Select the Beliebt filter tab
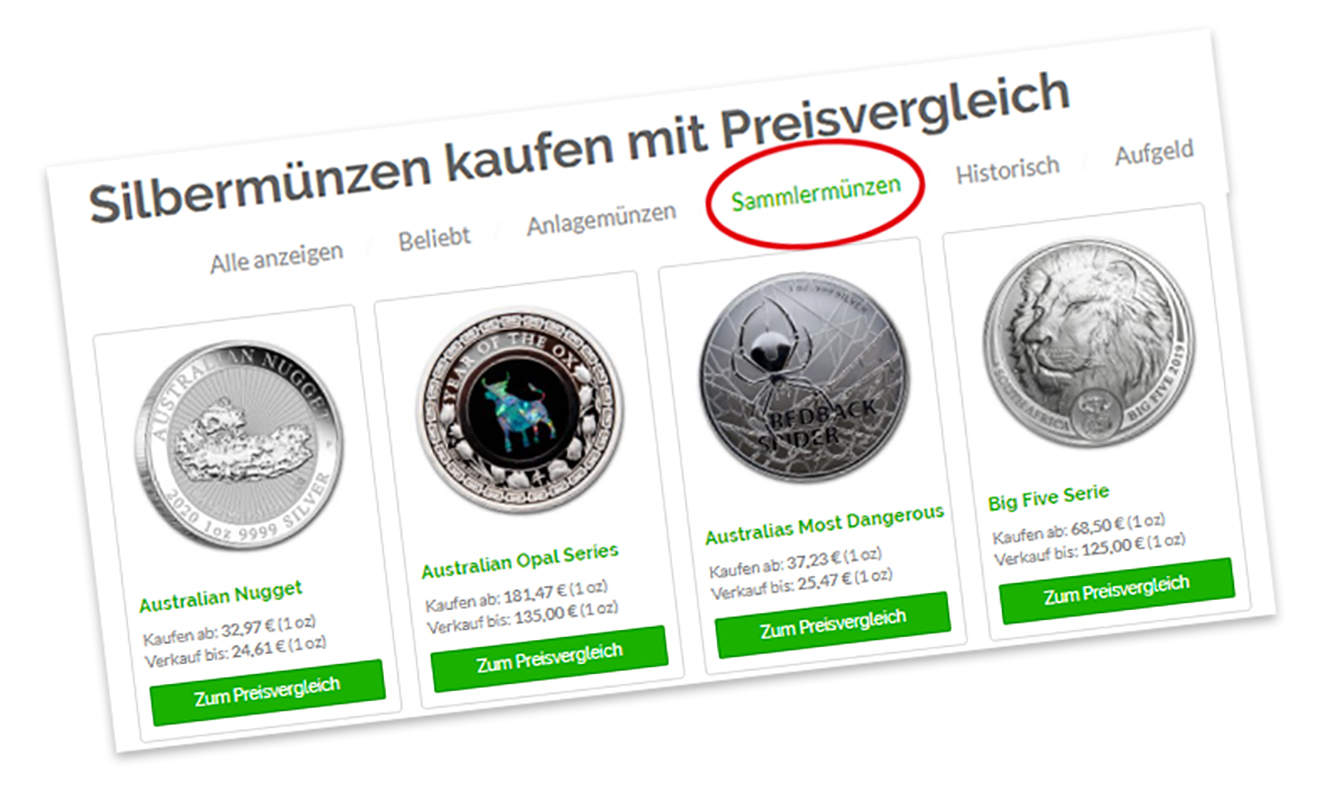The width and height of the screenshot is (1323, 788). point(434,238)
